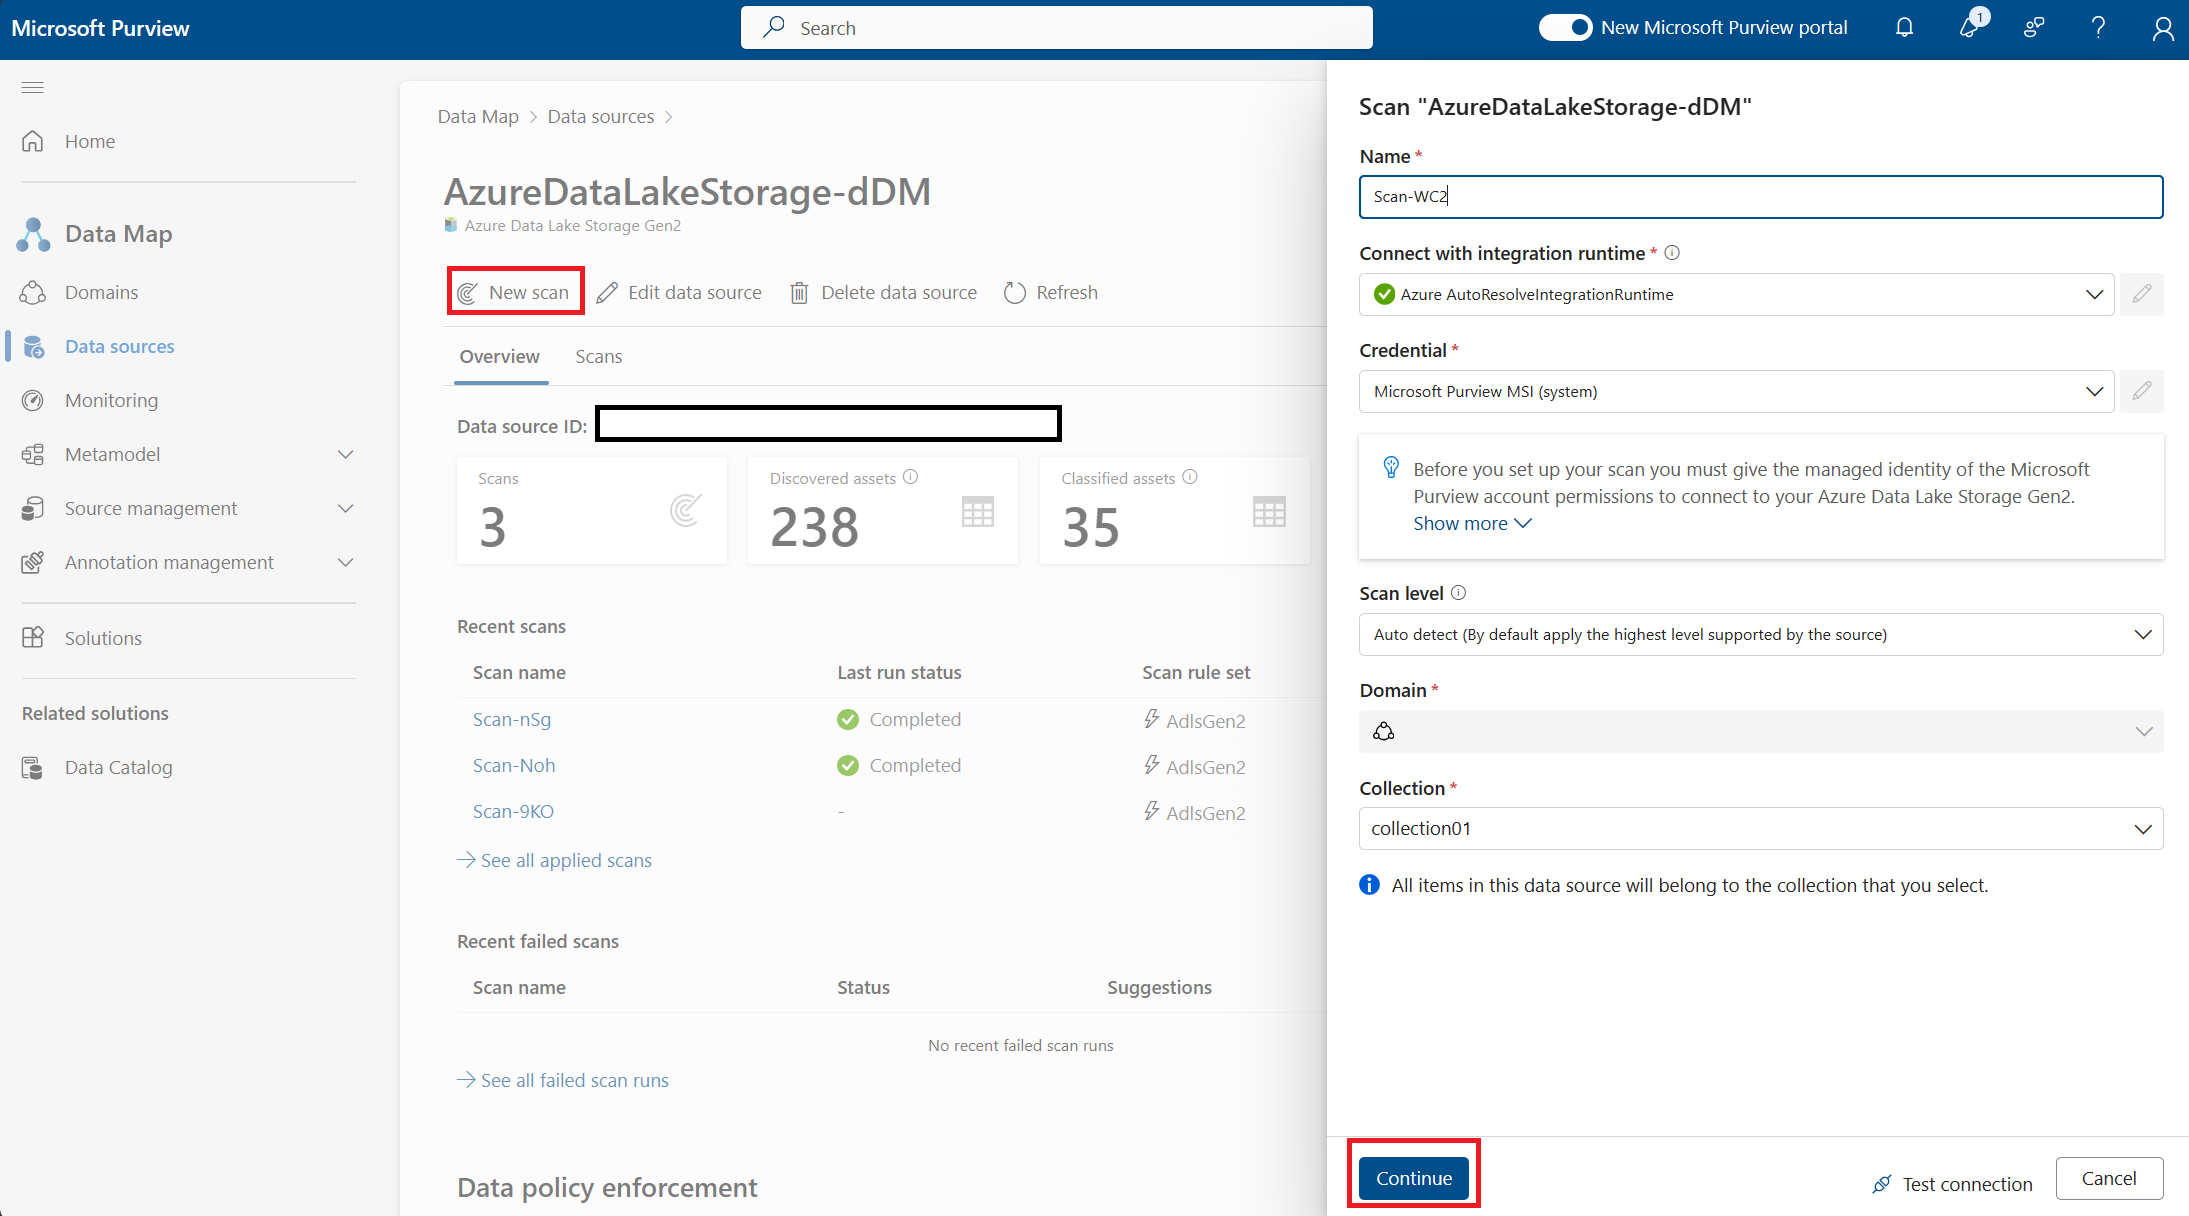Click the Delete data source icon
This screenshot has width=2189, height=1216.
tap(803, 292)
